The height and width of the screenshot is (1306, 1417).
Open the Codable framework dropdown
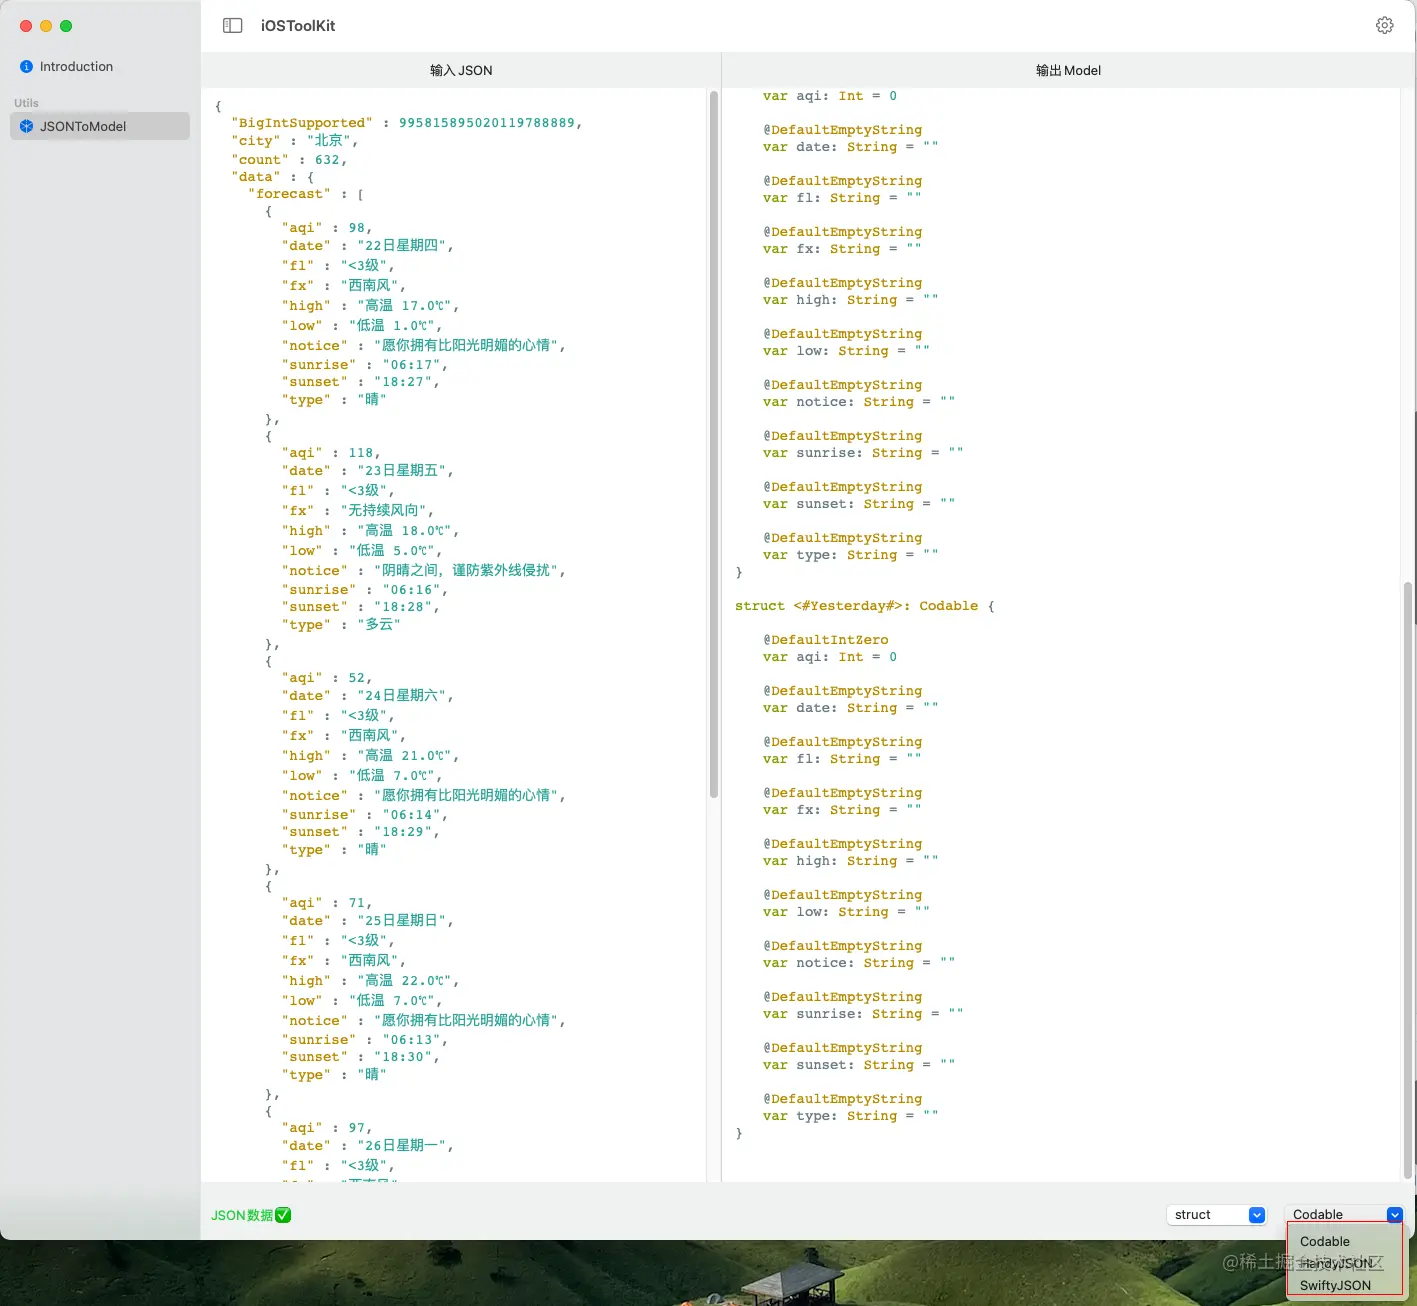click(x=1344, y=1214)
